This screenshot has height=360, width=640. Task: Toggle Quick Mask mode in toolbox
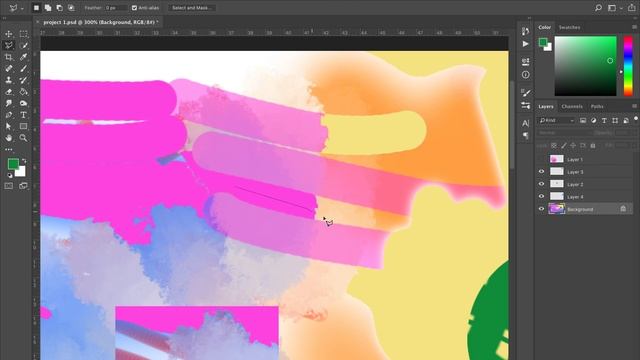tap(9, 186)
